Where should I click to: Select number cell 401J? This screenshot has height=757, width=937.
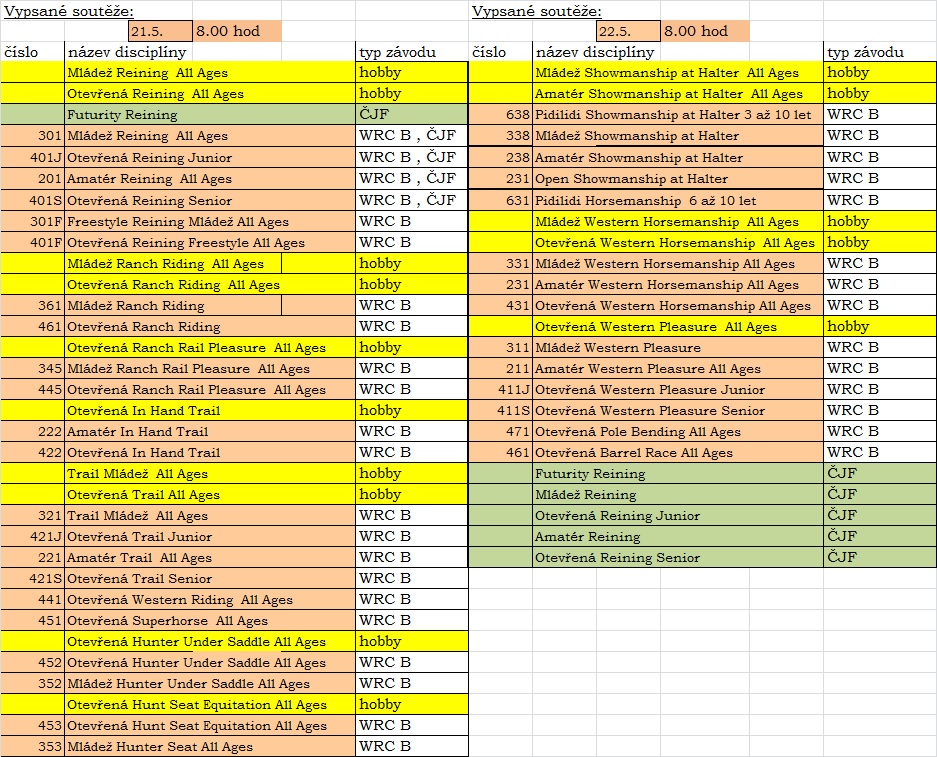(33, 157)
